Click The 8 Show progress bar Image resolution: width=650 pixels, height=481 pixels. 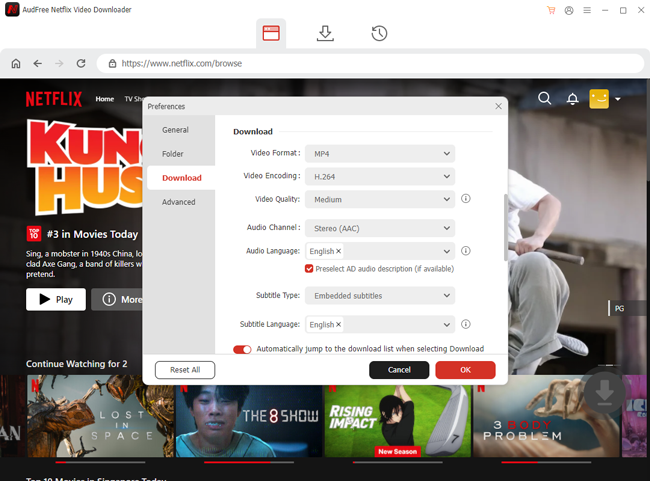(249, 462)
